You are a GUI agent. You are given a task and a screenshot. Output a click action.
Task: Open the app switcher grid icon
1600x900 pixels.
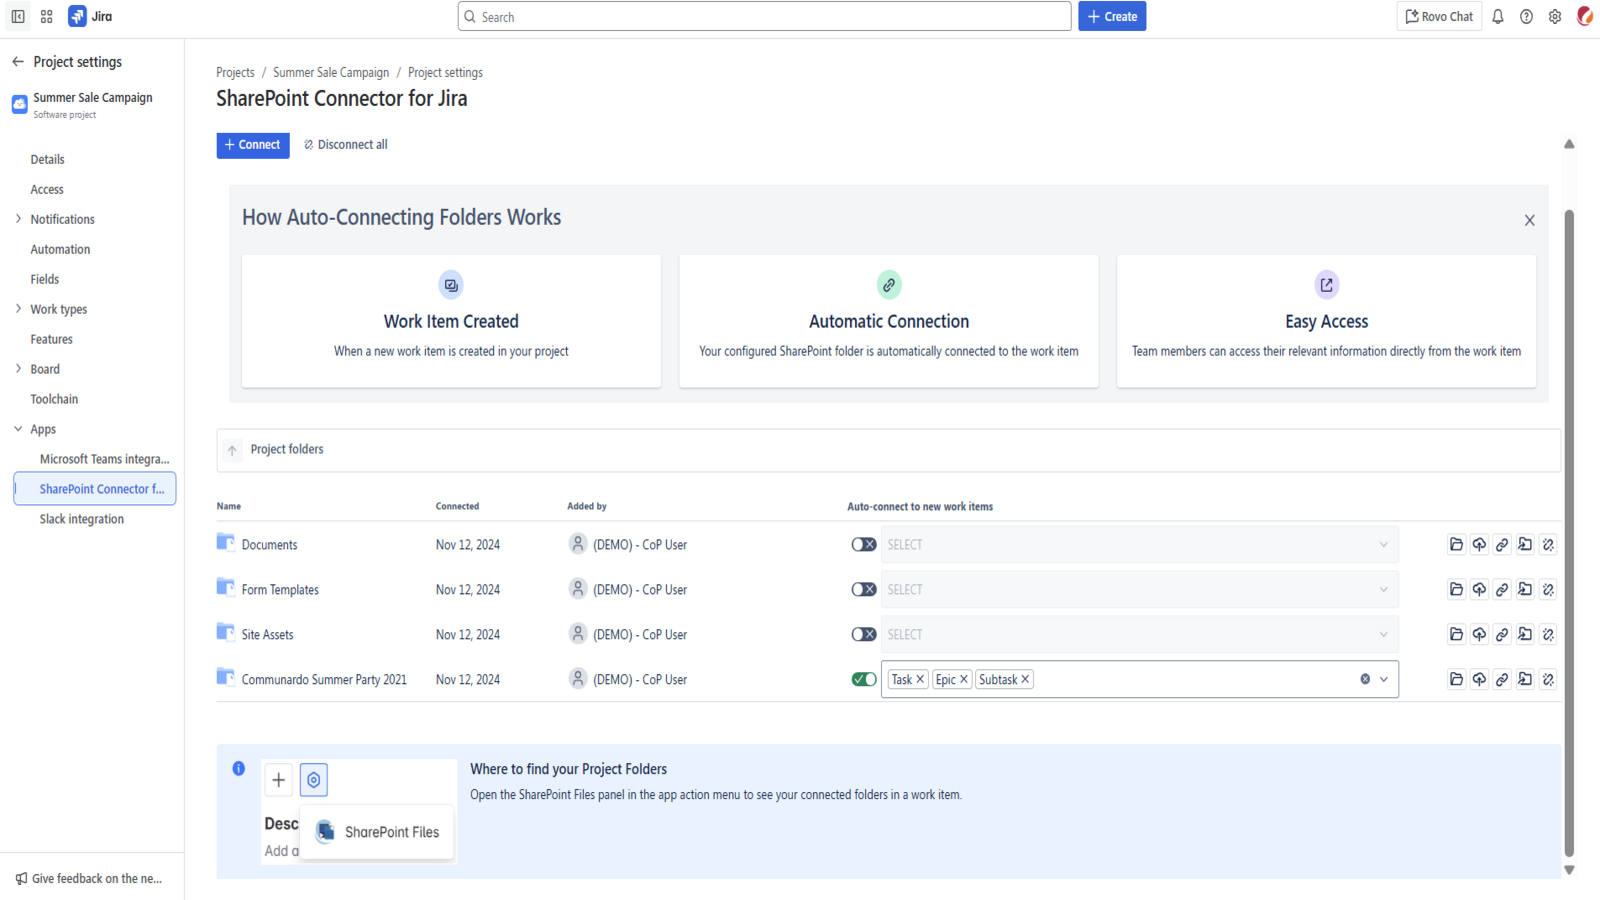click(47, 17)
